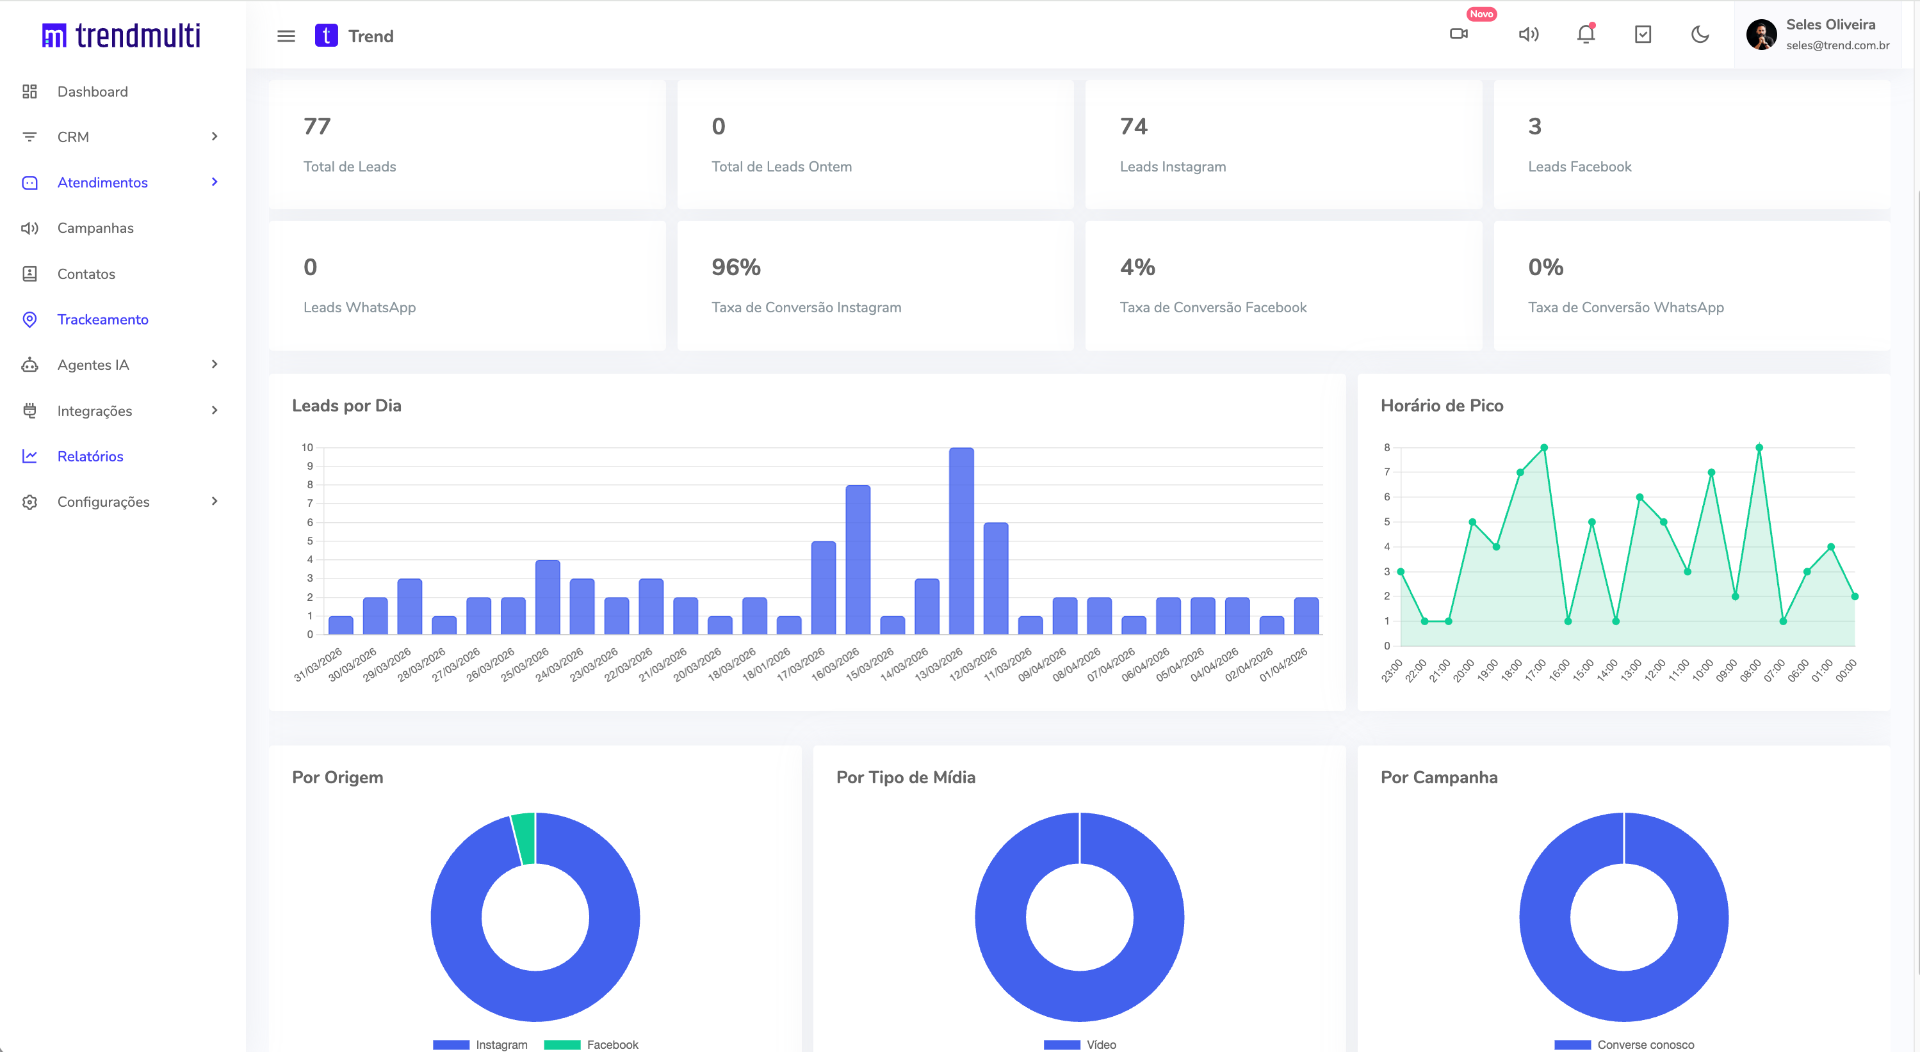Toggle Video legend in Por Tipo de Mídia

(x=1080, y=1044)
